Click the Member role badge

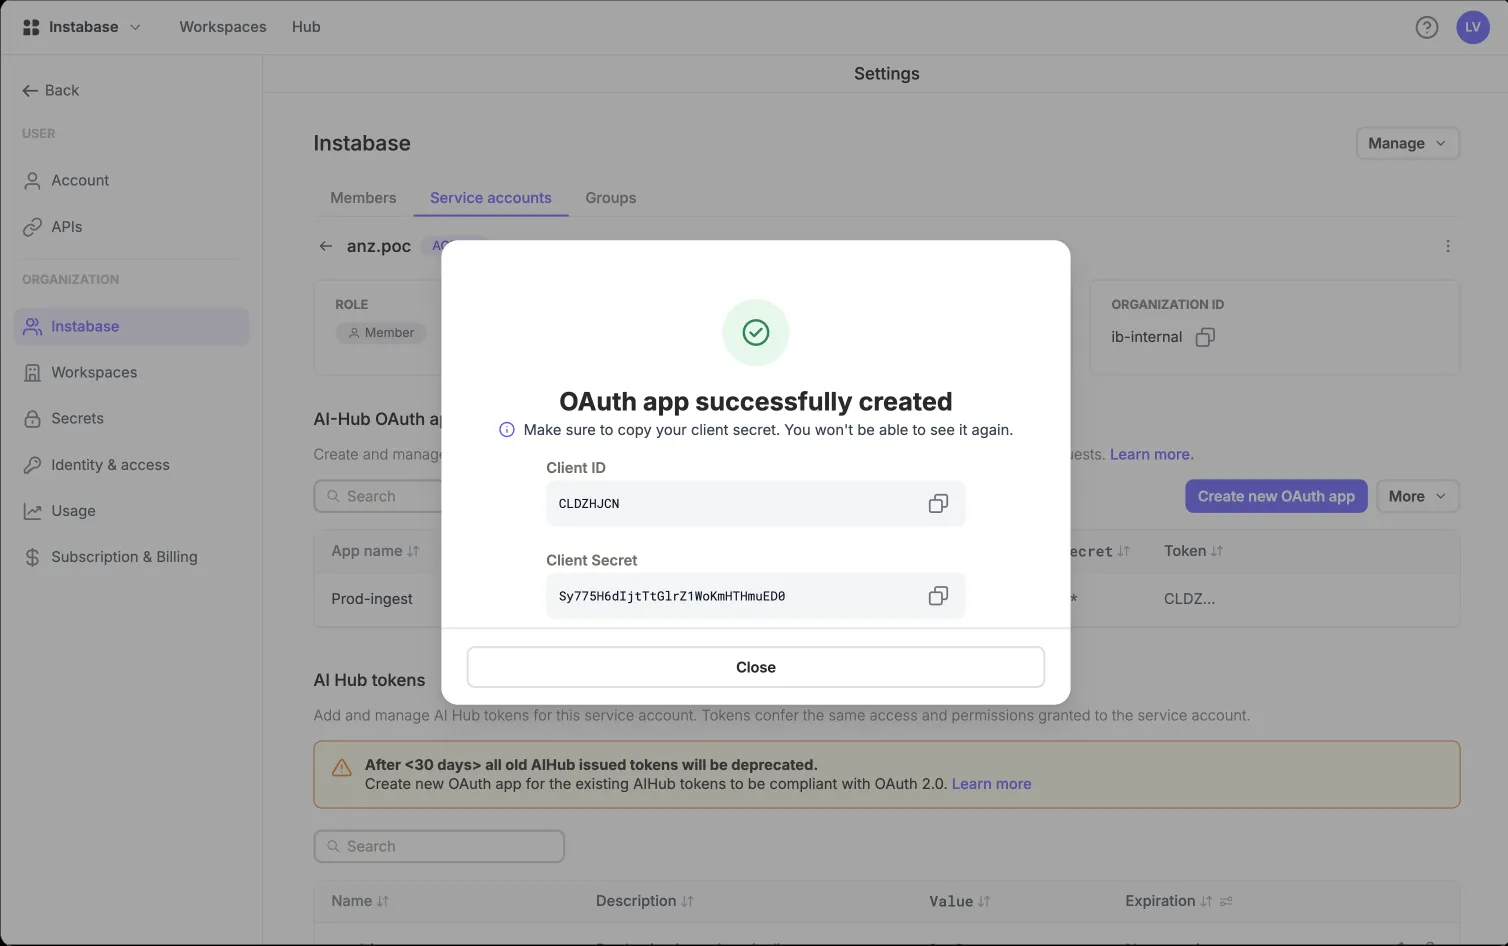[381, 333]
